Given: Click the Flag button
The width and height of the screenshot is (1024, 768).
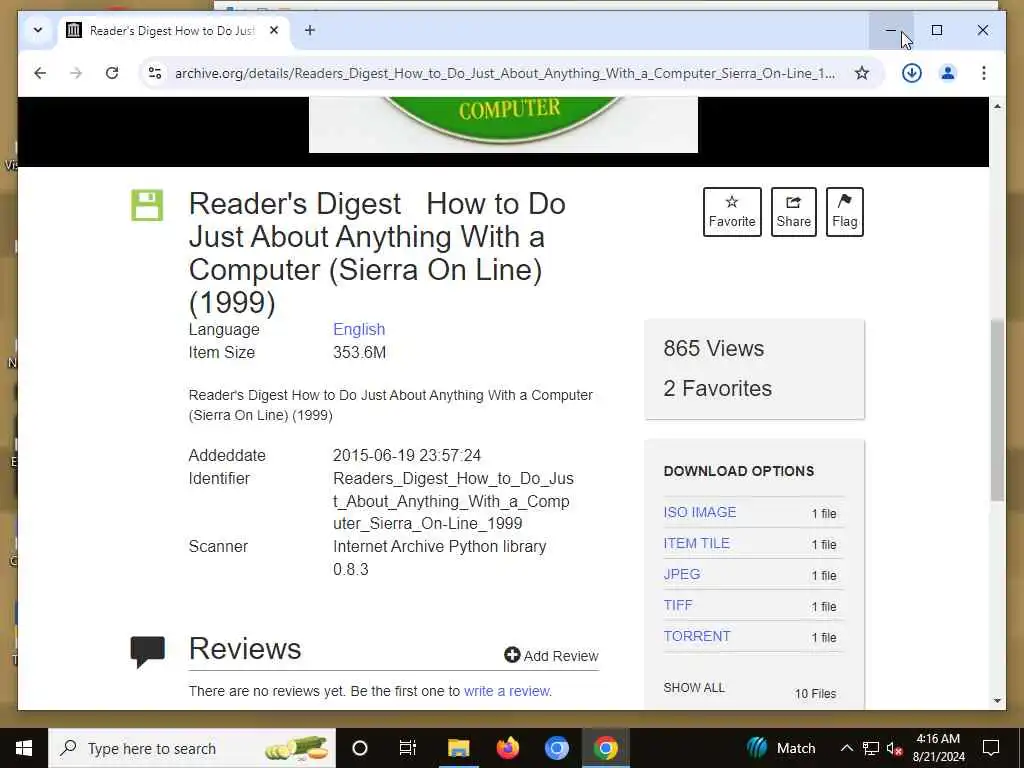Looking at the screenshot, I should pyautogui.click(x=844, y=212).
